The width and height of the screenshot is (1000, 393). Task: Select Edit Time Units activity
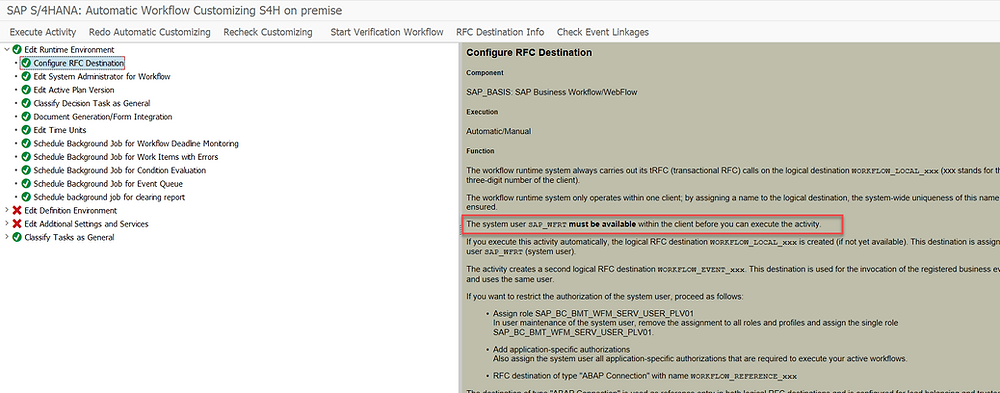pyautogui.click(x=60, y=130)
